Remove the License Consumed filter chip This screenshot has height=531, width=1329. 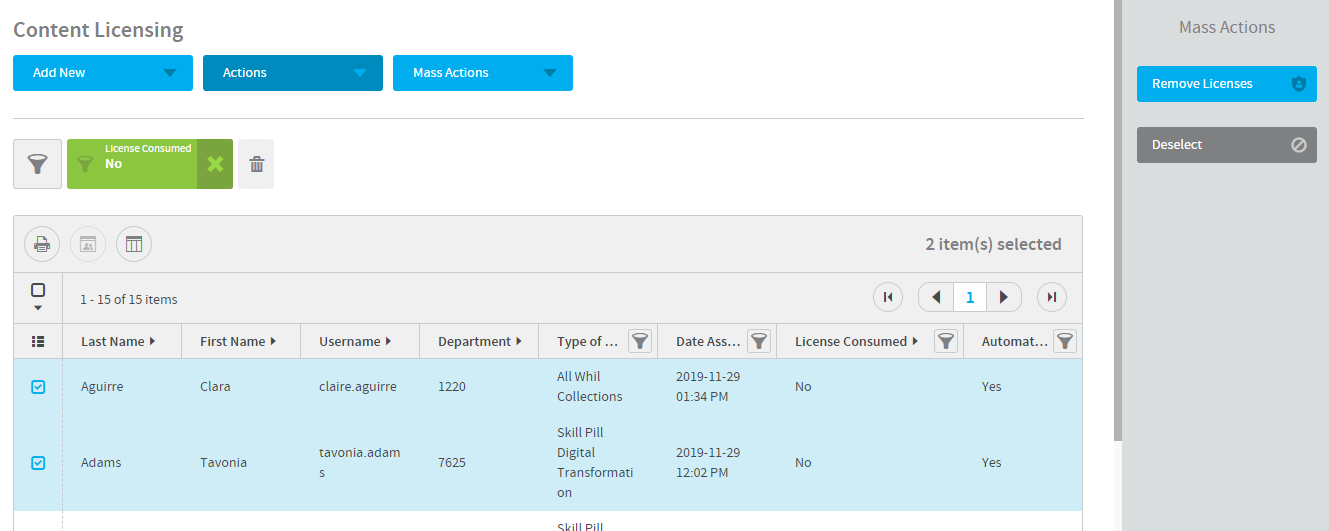(215, 164)
